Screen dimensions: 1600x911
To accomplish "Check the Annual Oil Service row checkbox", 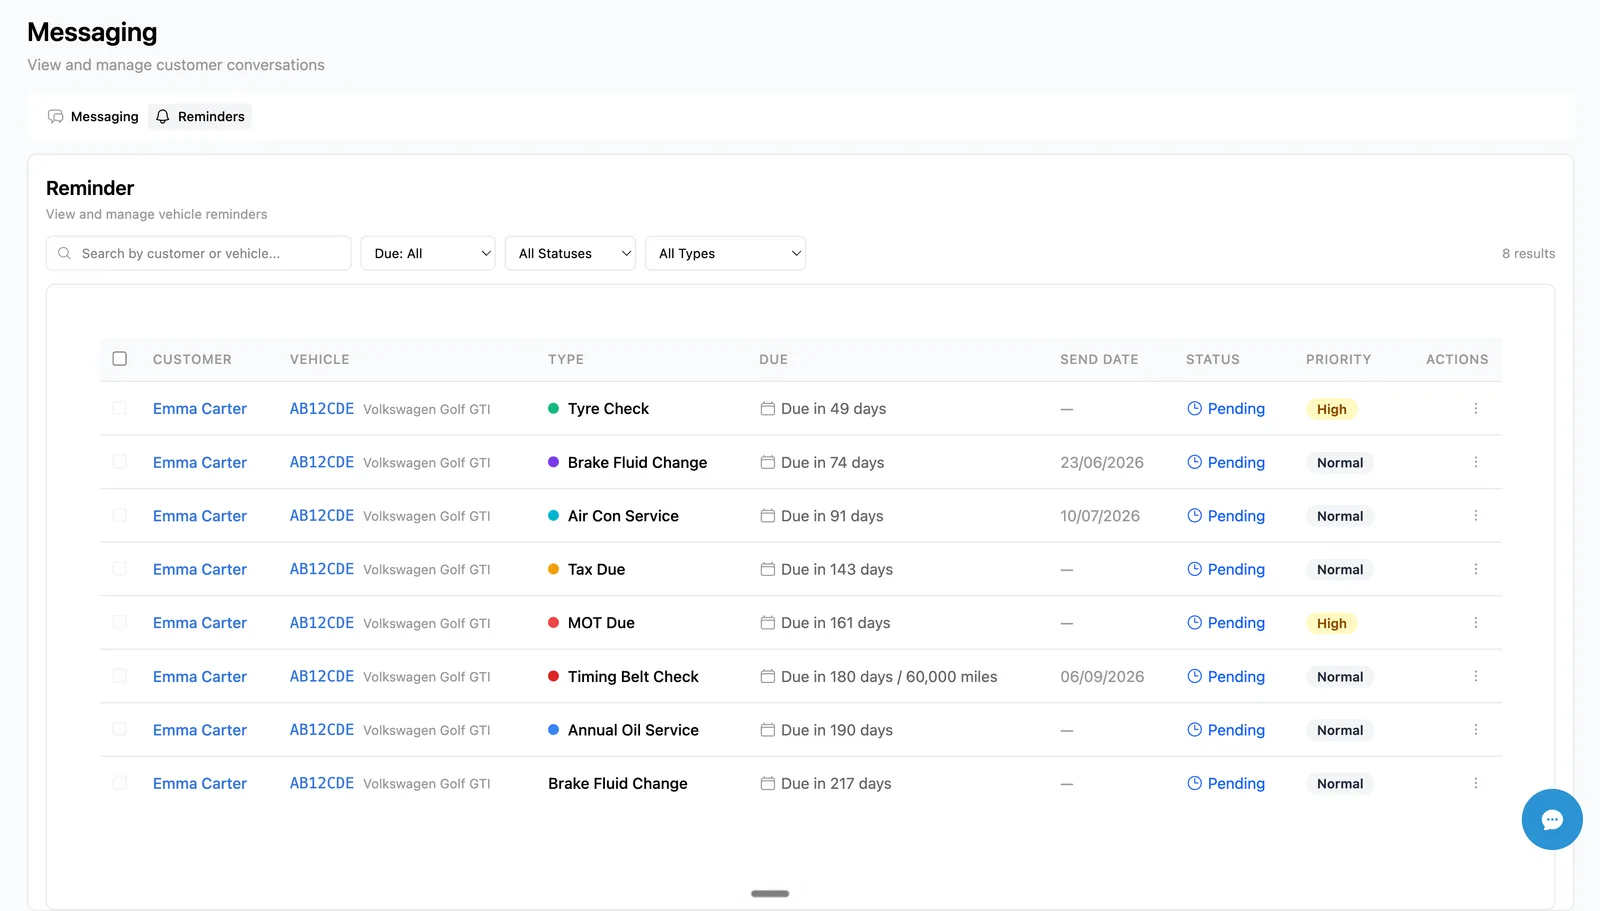I will click(120, 730).
